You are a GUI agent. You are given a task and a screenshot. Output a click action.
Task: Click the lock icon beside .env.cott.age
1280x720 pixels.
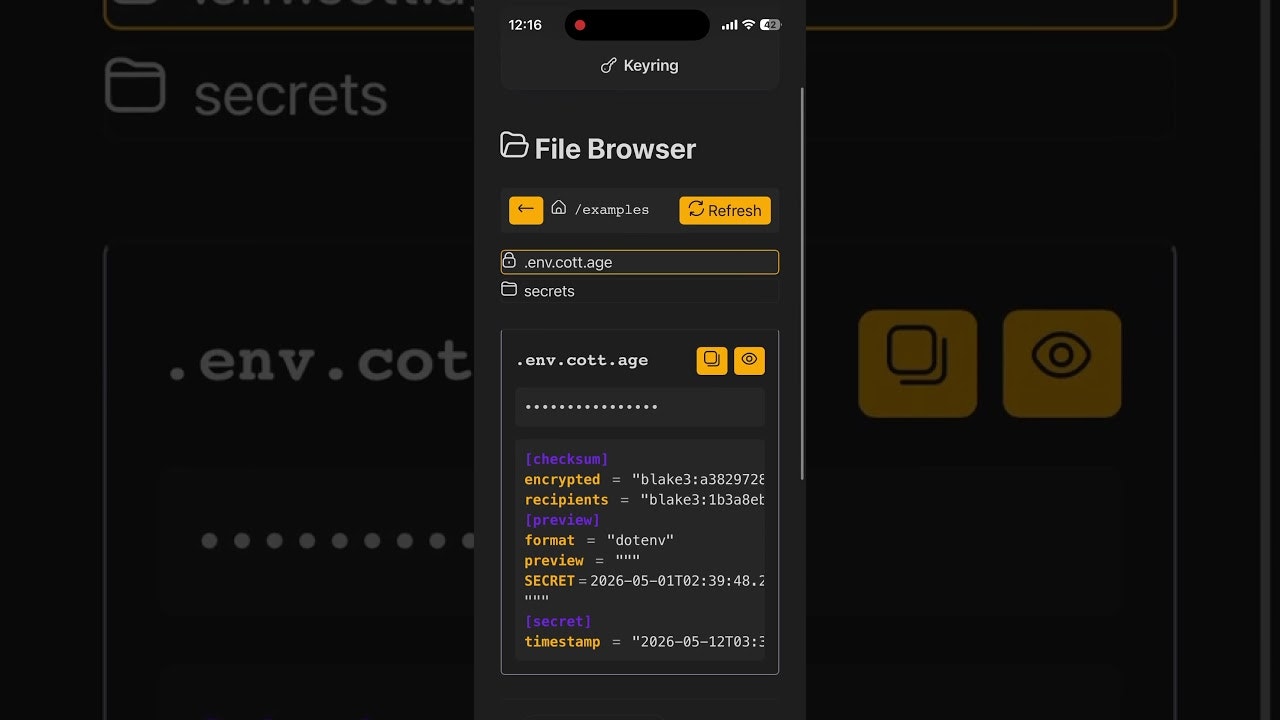click(x=509, y=260)
